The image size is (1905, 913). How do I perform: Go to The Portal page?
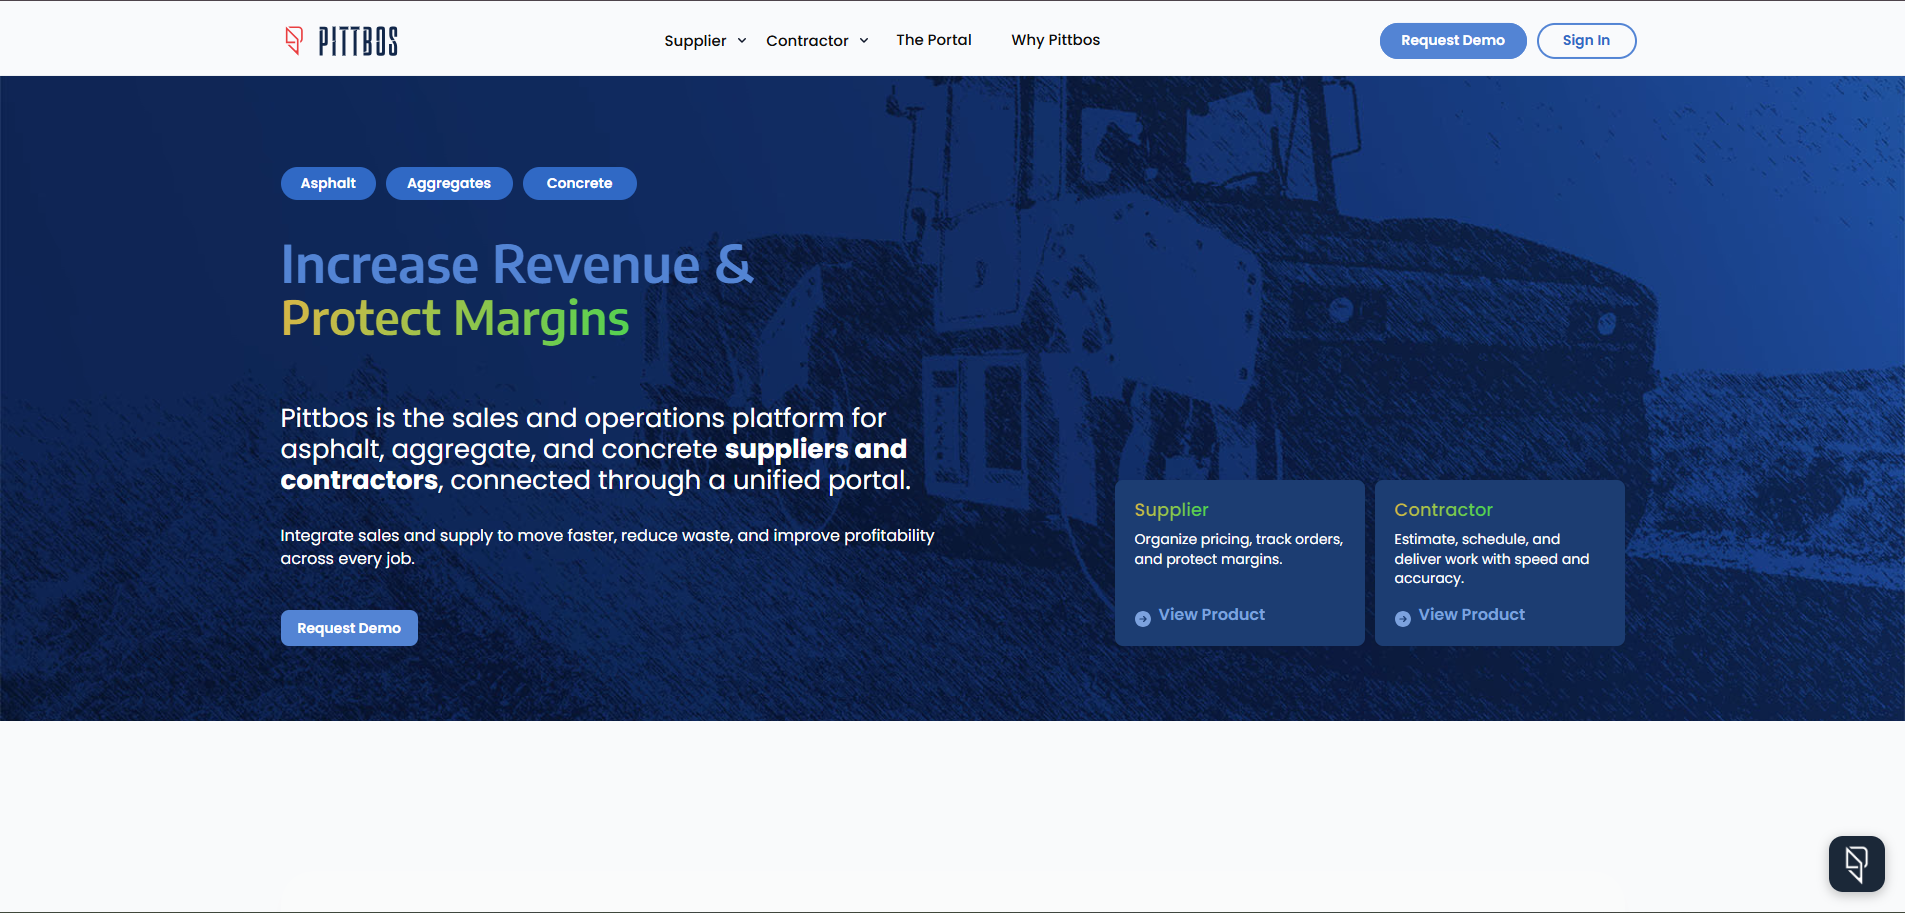pos(934,40)
